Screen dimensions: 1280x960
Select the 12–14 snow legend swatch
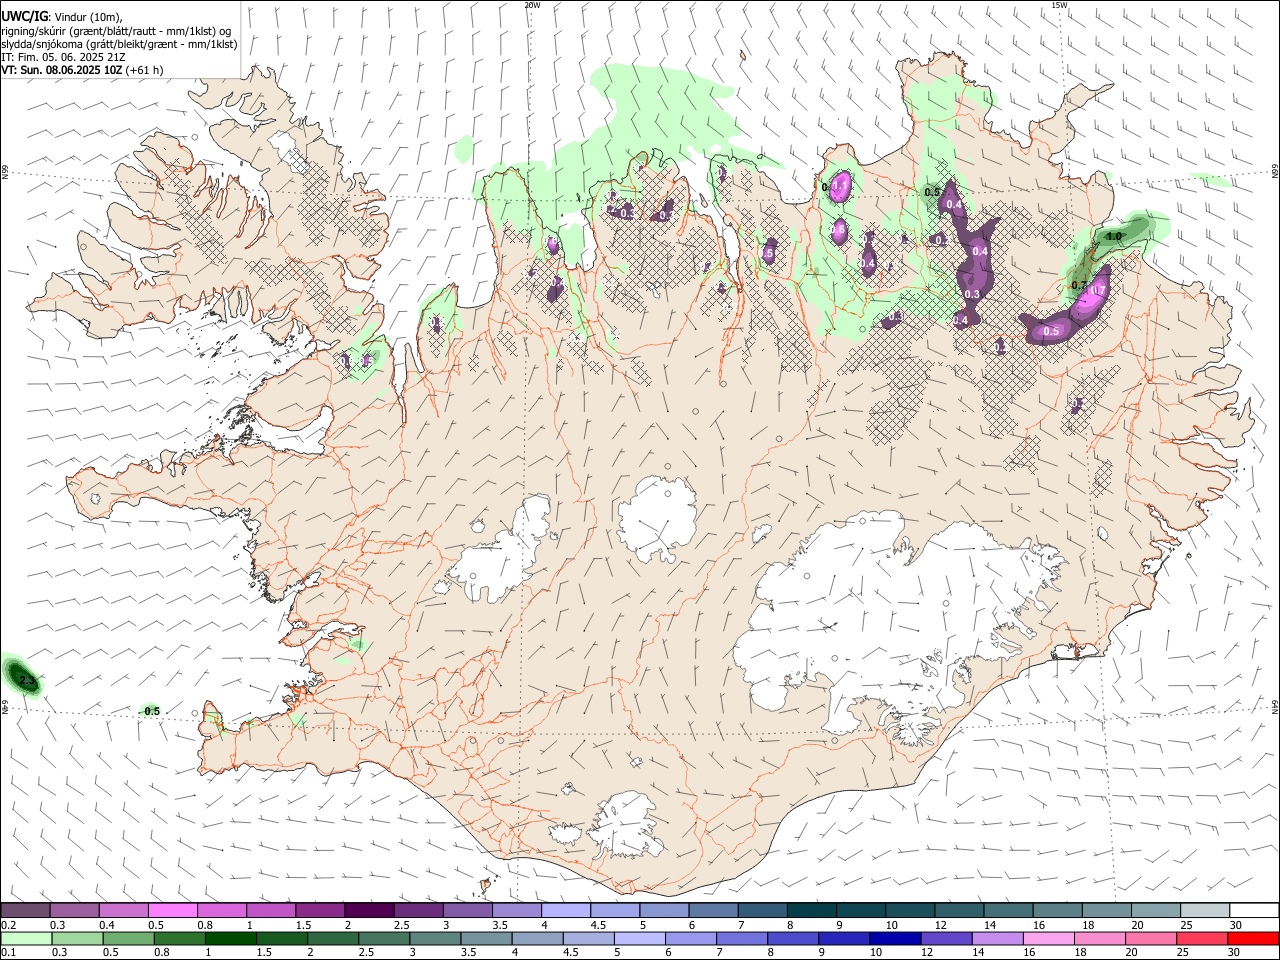point(960,911)
